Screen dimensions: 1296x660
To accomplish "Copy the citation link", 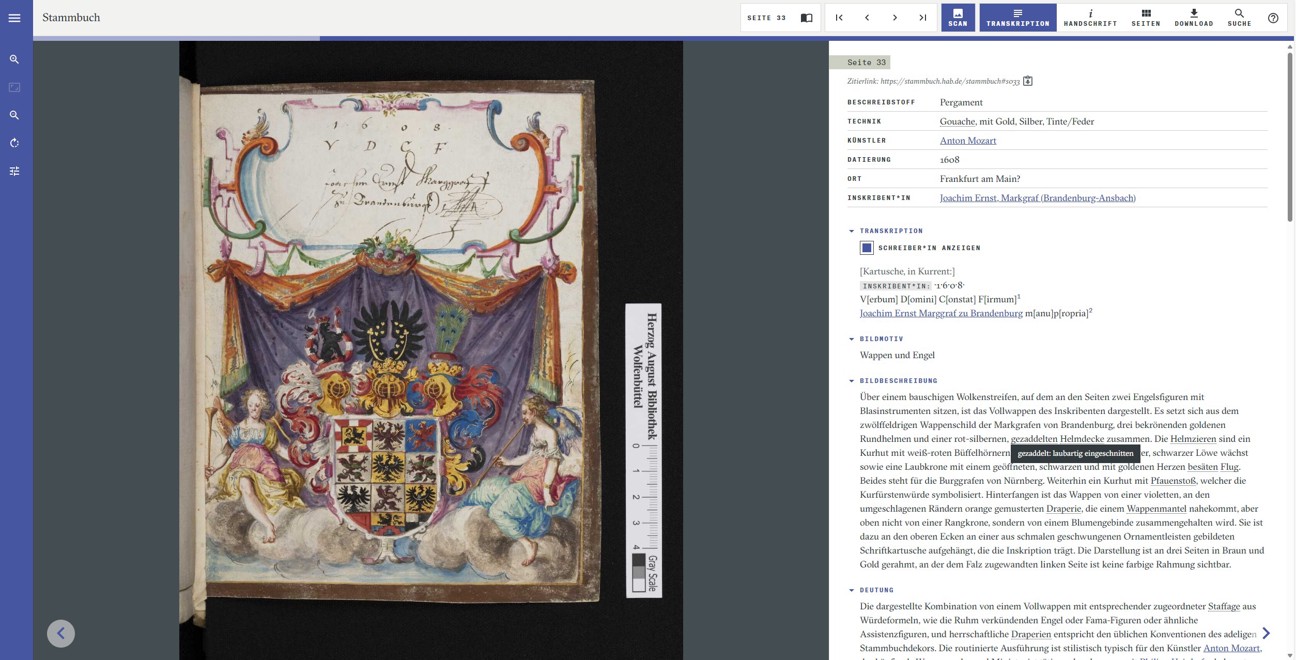I will click(x=1027, y=81).
